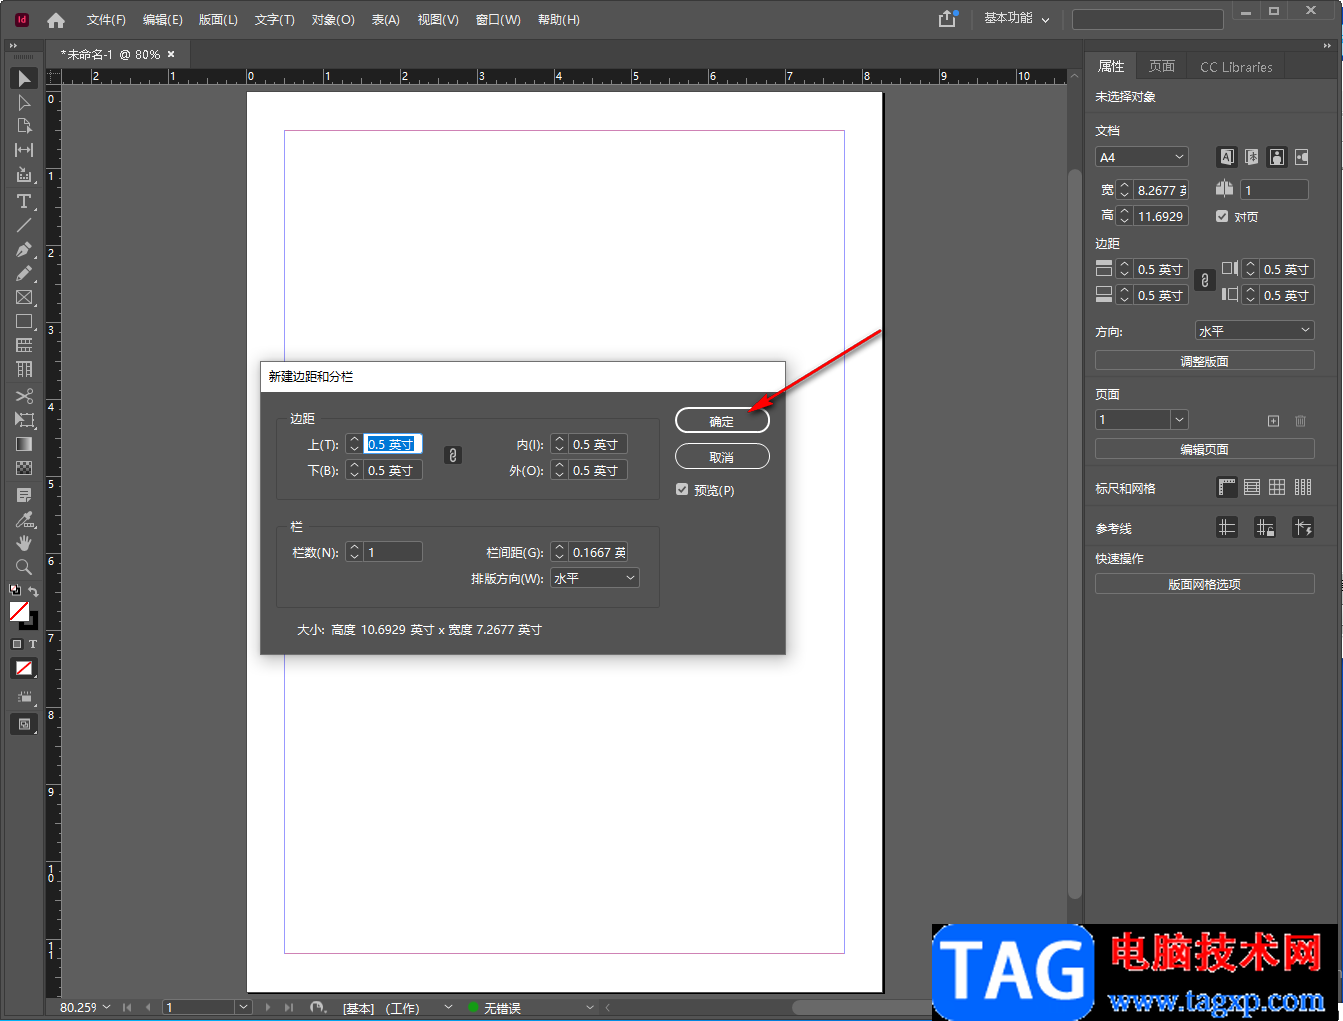Select the Content Collector tool
This screenshot has height=1021, width=1343.
coord(24,175)
